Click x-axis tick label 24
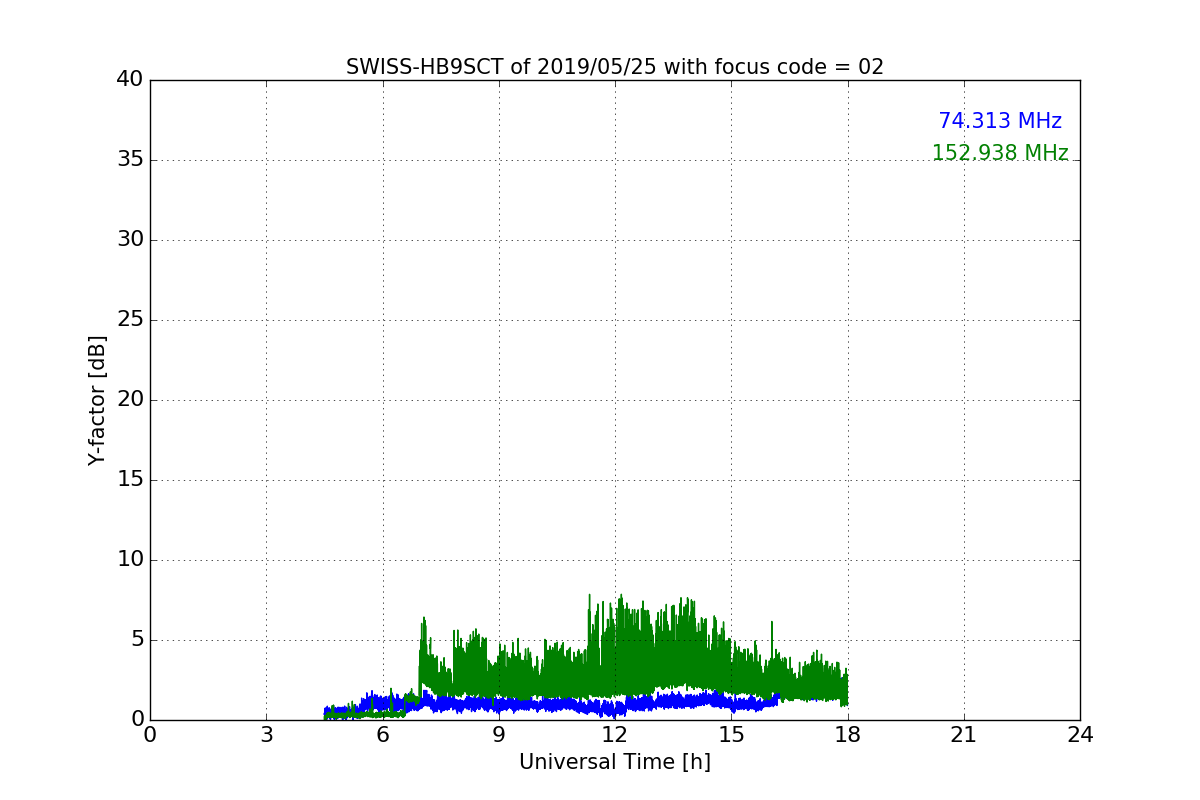 pos(1080,735)
